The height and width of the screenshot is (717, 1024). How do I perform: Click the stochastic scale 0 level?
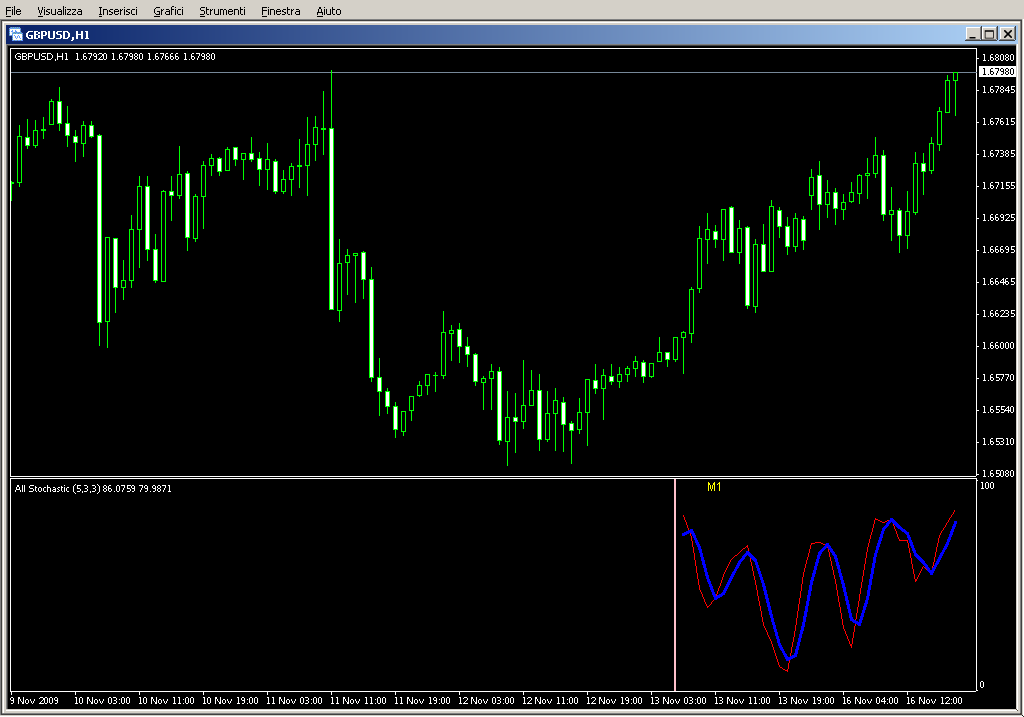coord(982,684)
